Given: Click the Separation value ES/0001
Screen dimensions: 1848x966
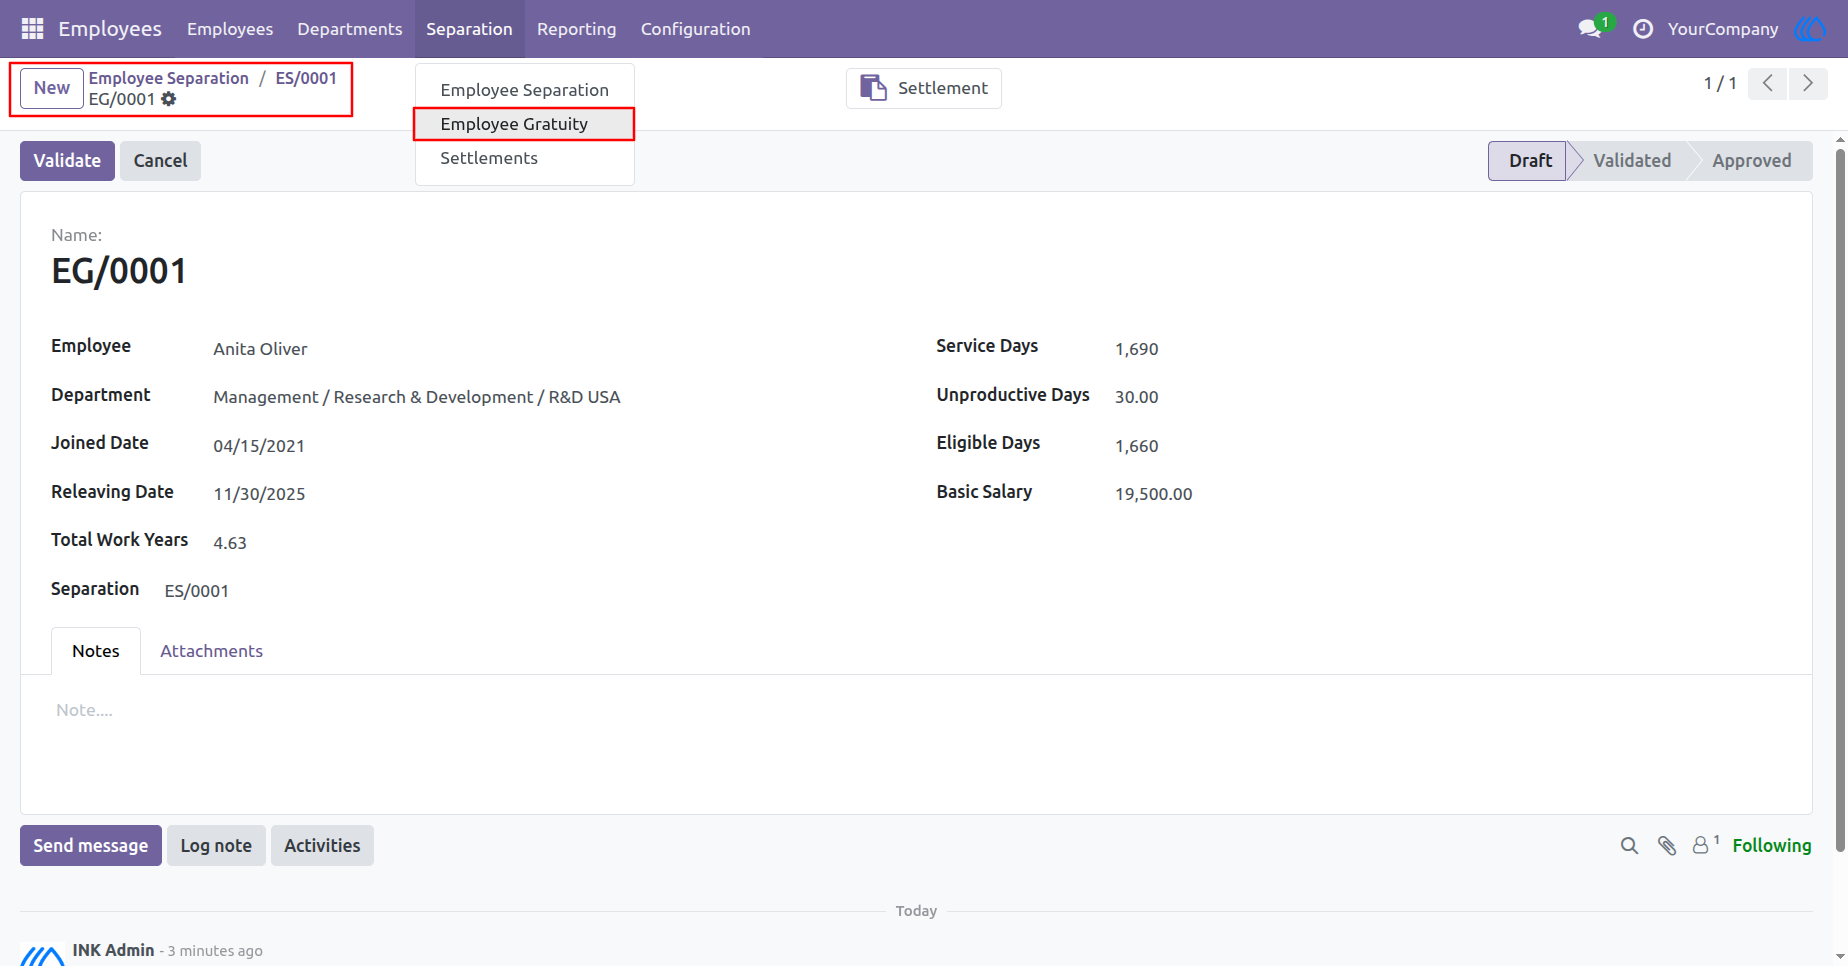Looking at the screenshot, I should pos(197,591).
